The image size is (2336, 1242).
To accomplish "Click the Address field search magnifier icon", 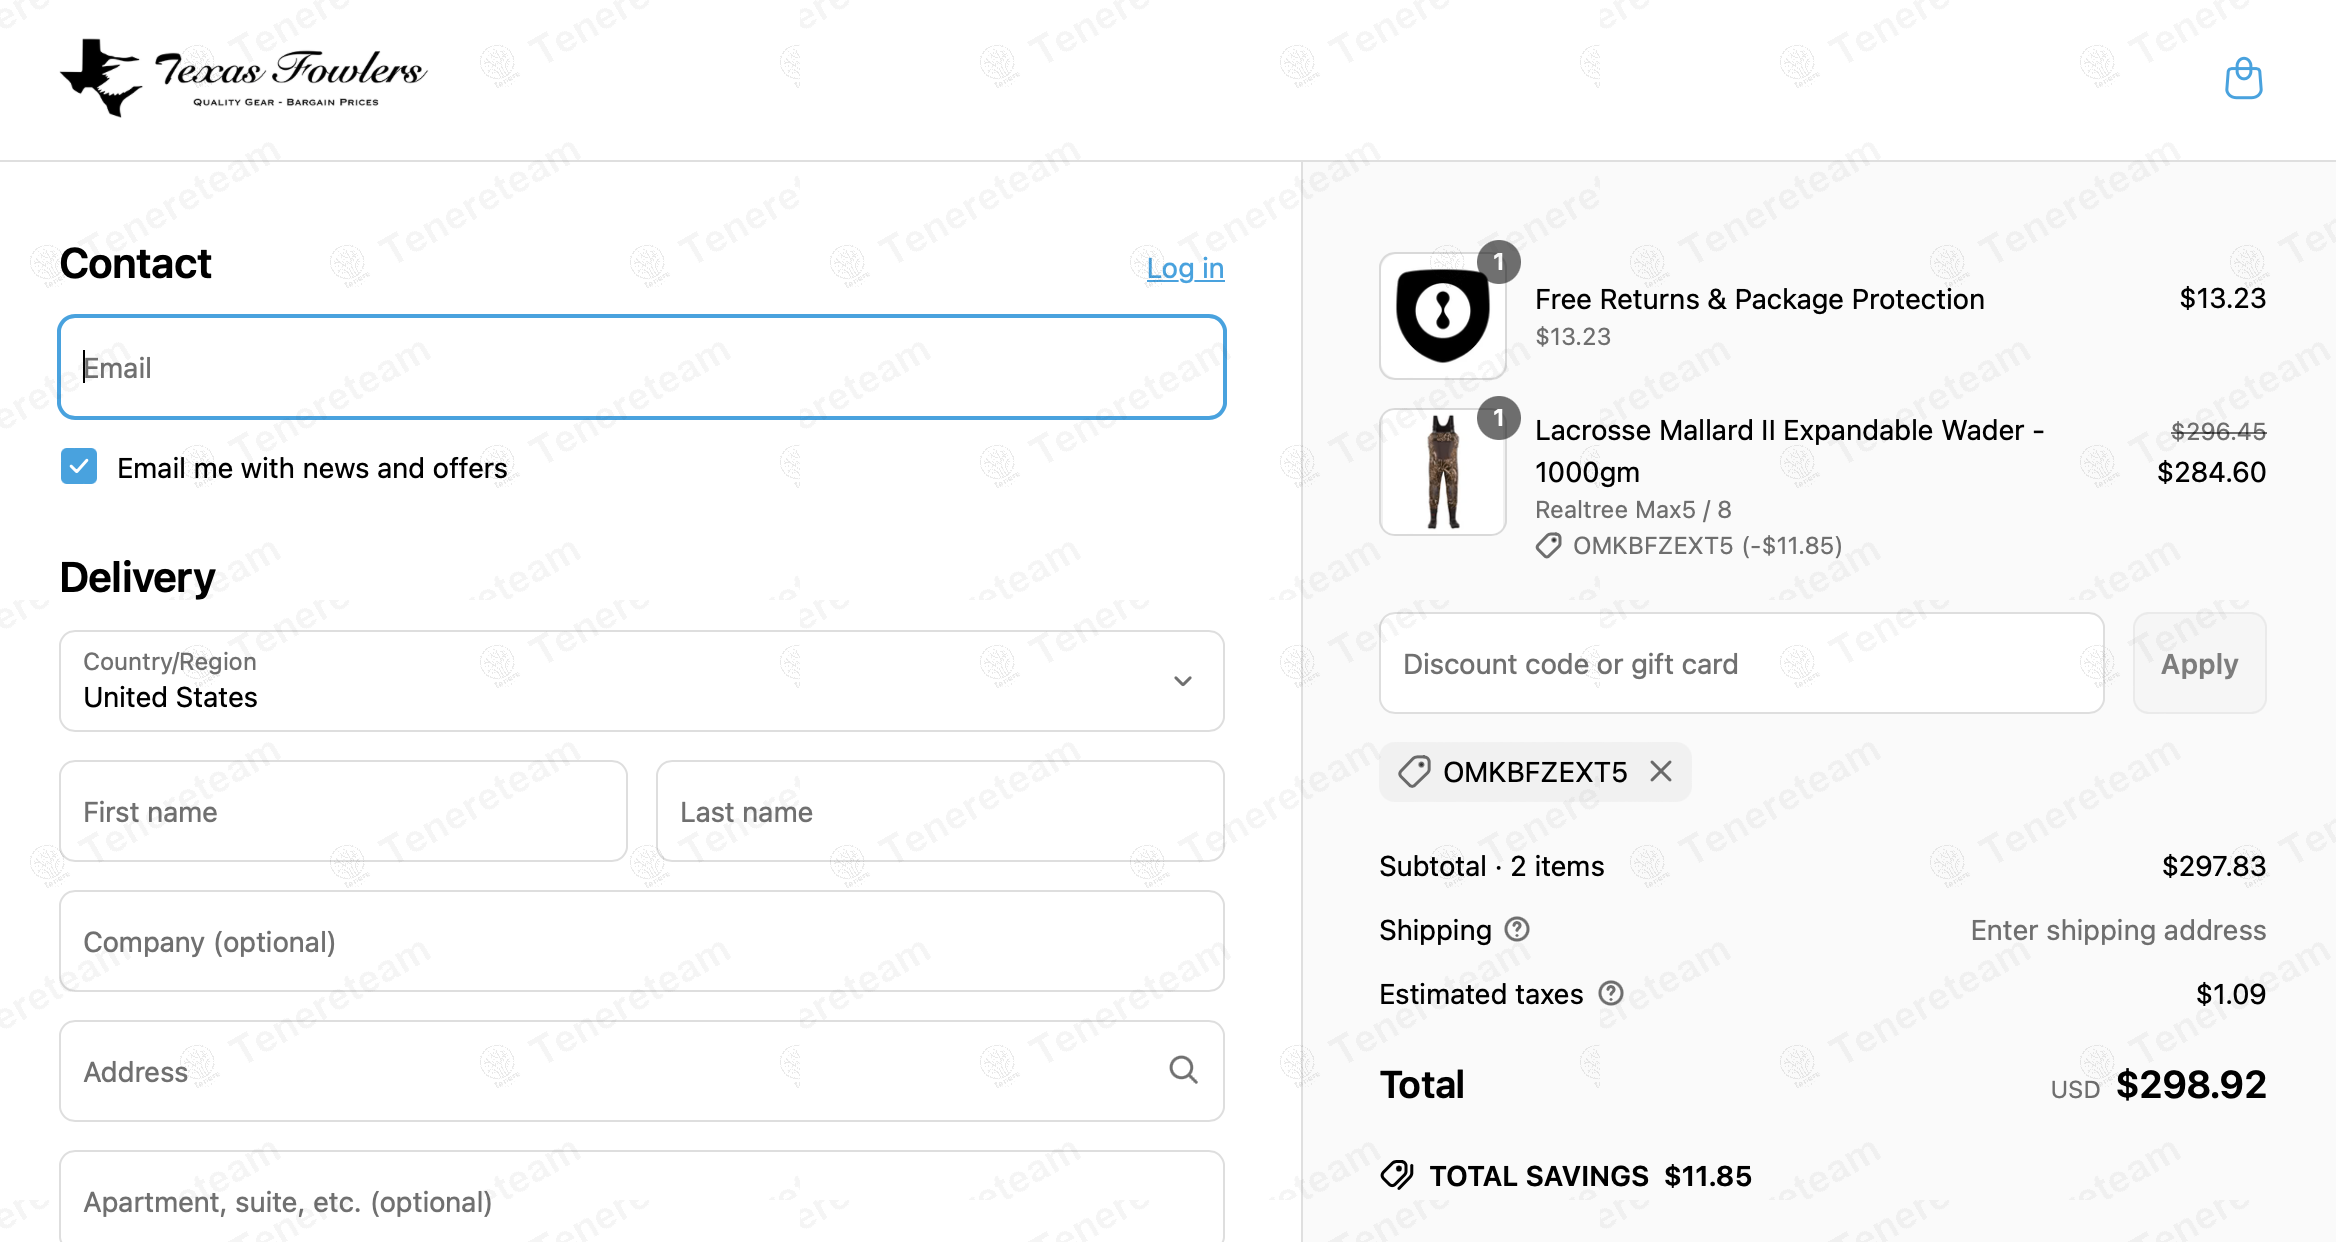I will click(x=1183, y=1070).
